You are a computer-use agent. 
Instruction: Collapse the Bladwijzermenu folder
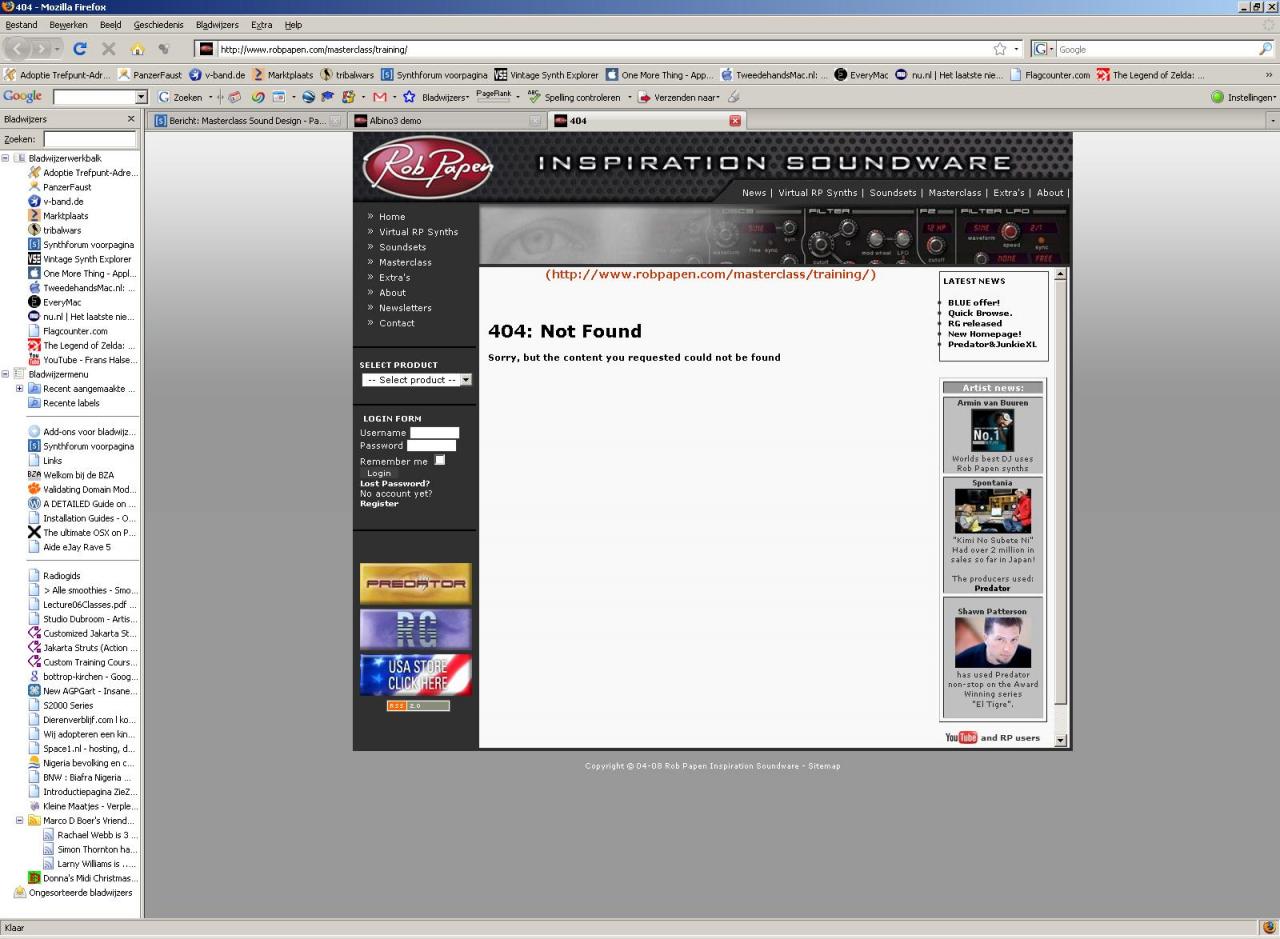point(6,374)
